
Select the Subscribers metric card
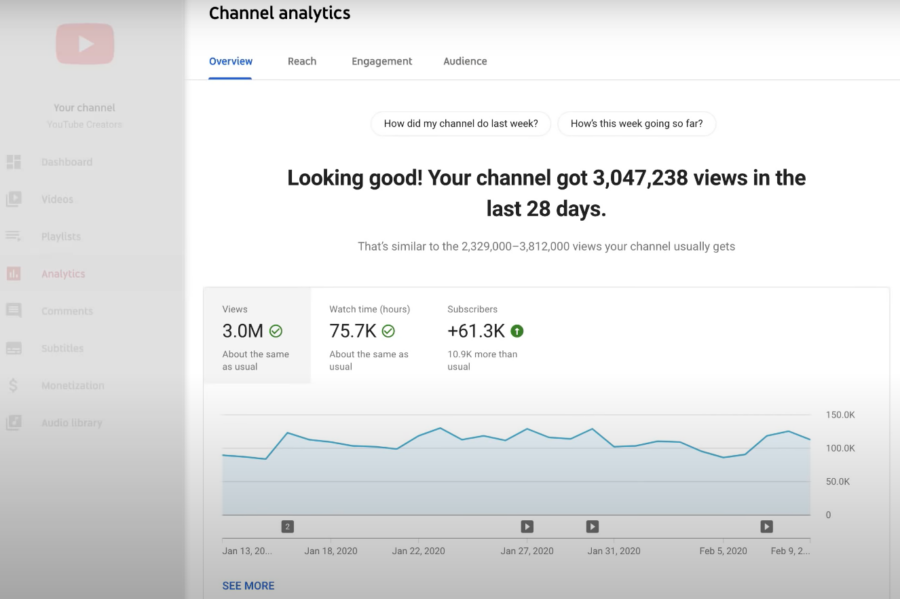pyautogui.click(x=485, y=336)
